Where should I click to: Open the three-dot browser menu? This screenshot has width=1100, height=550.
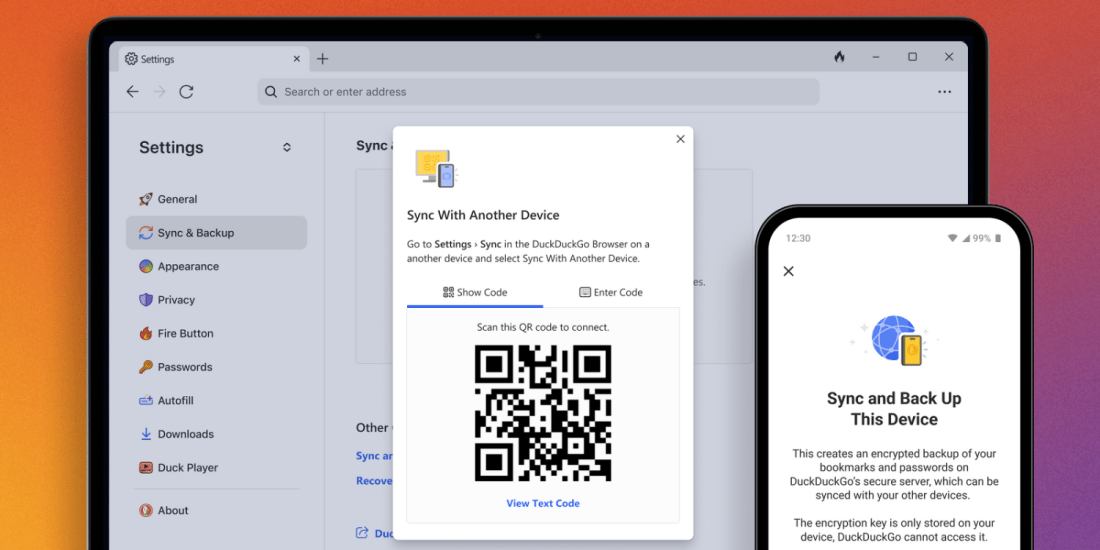[944, 91]
